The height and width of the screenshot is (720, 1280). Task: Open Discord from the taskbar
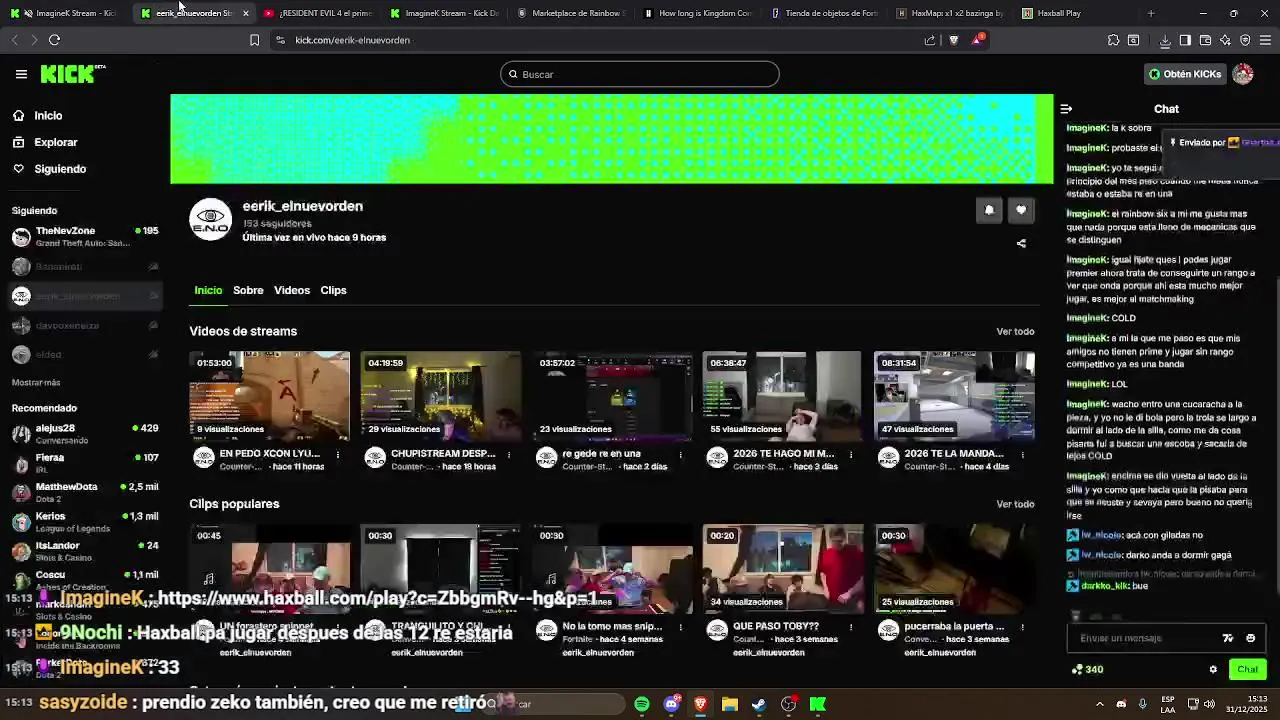[x=671, y=704]
